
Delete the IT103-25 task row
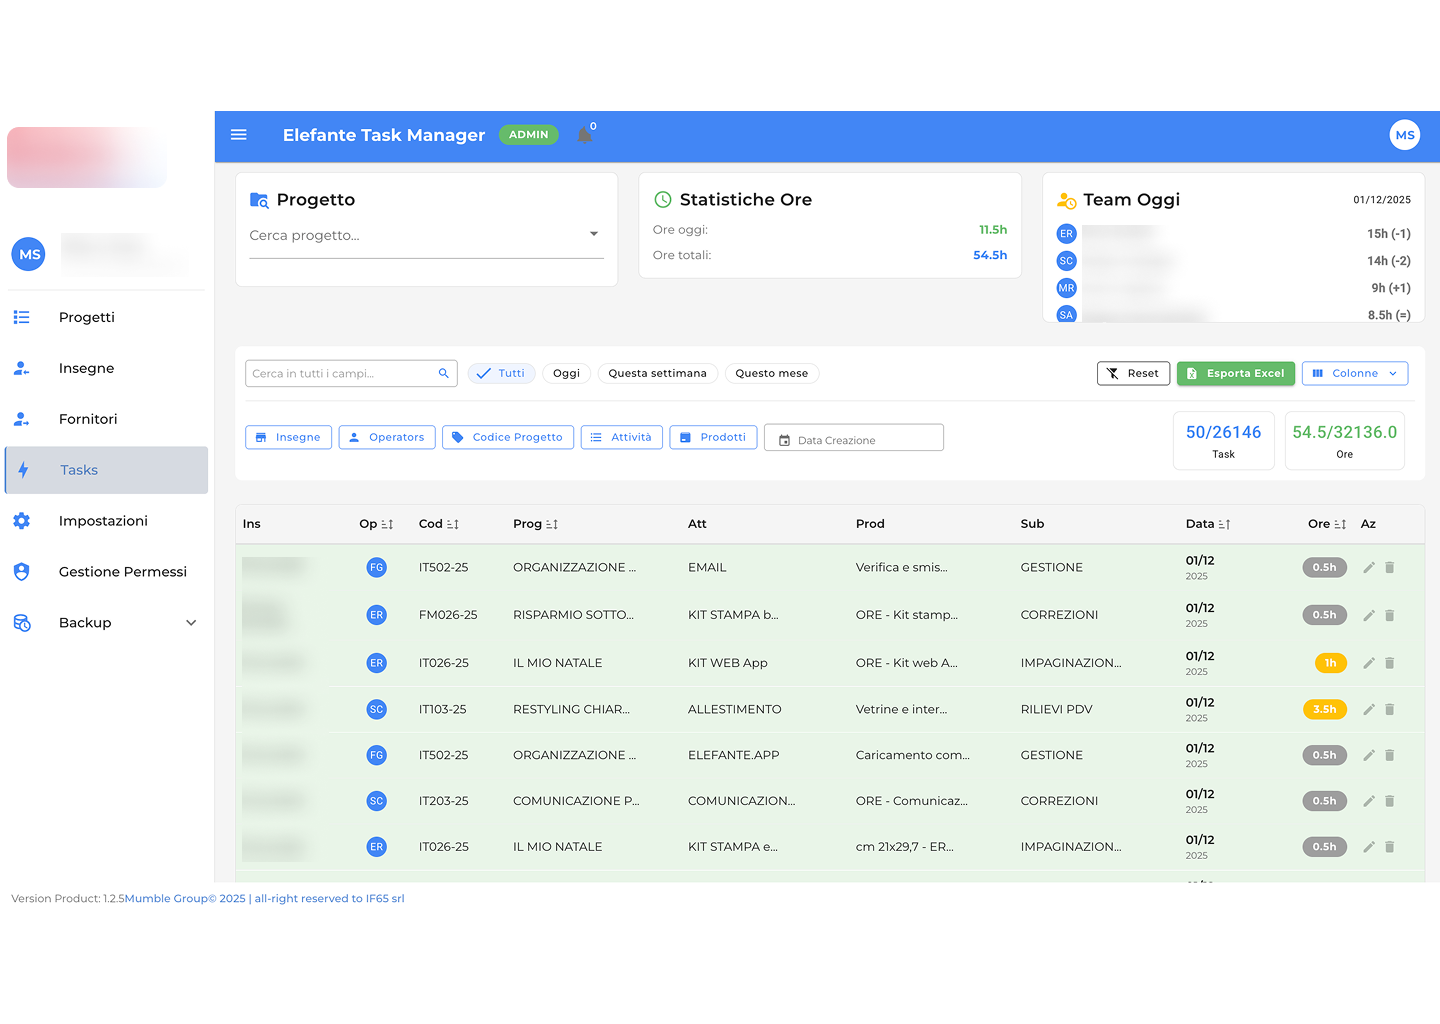point(1390,709)
